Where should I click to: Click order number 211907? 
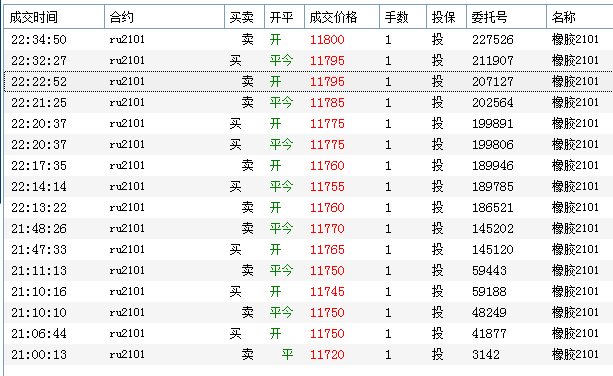[x=493, y=61]
